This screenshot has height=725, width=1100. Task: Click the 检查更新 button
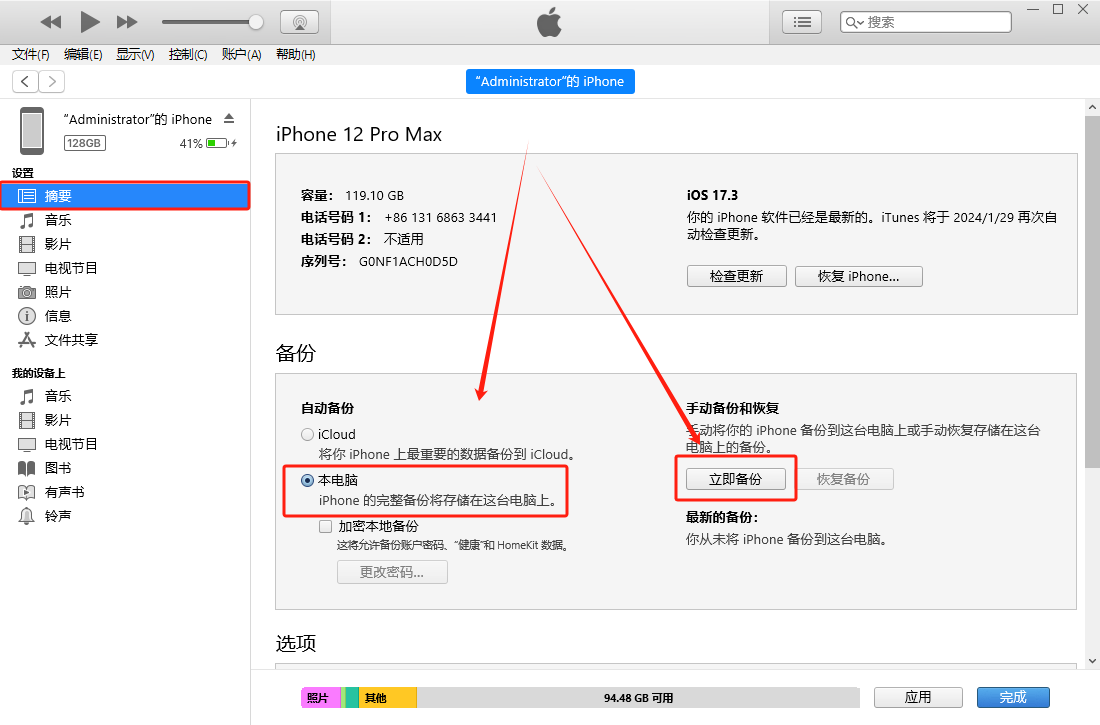pyautogui.click(x=736, y=276)
